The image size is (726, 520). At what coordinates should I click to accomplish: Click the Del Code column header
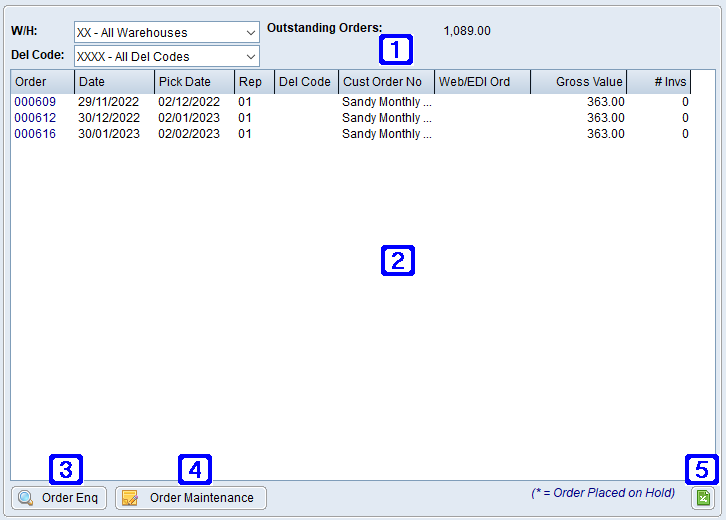pyautogui.click(x=307, y=82)
